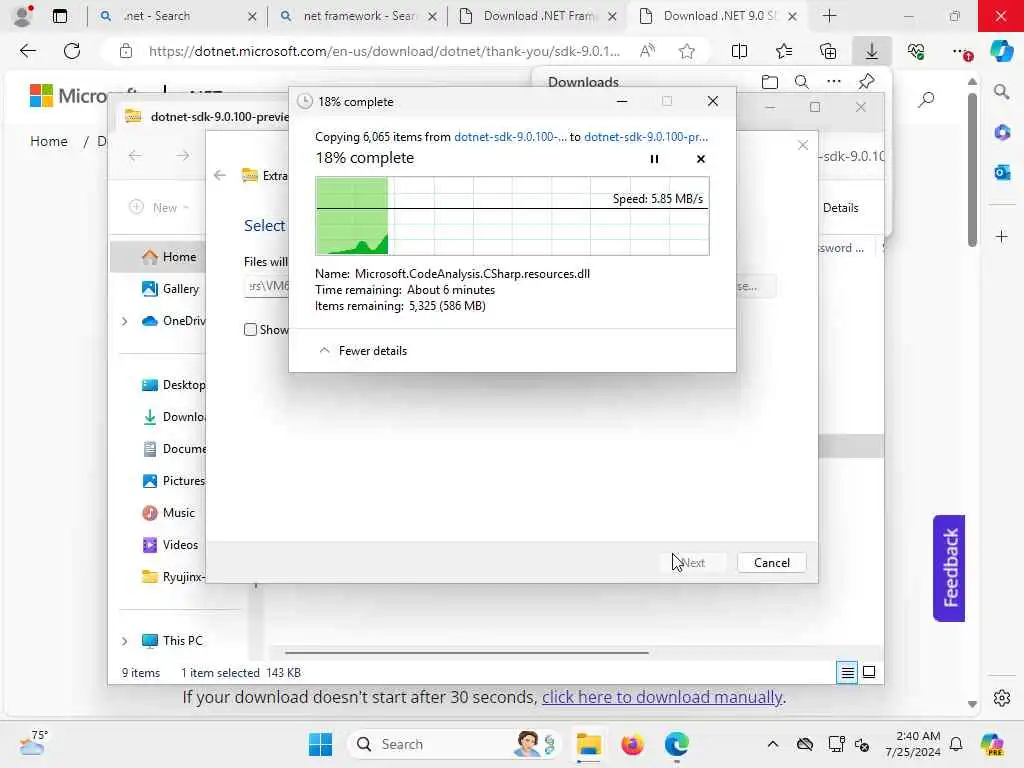Open Edge Settings and more menu
1024x768 pixels.
click(x=961, y=51)
